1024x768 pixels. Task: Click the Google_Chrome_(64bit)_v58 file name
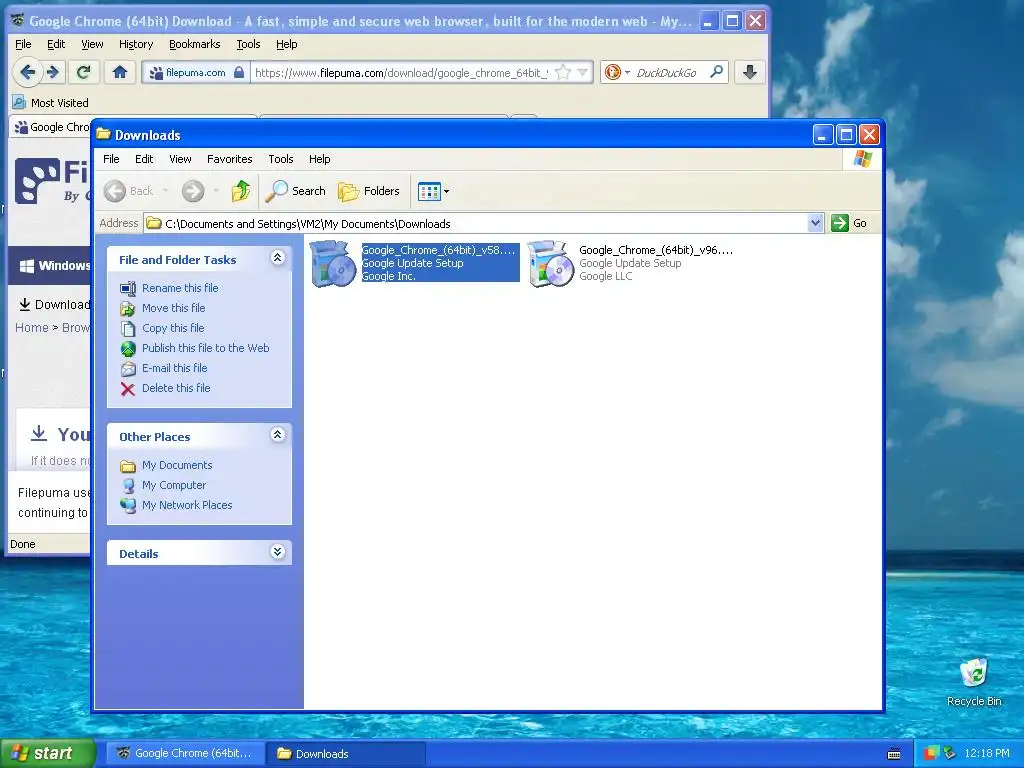tap(438, 250)
